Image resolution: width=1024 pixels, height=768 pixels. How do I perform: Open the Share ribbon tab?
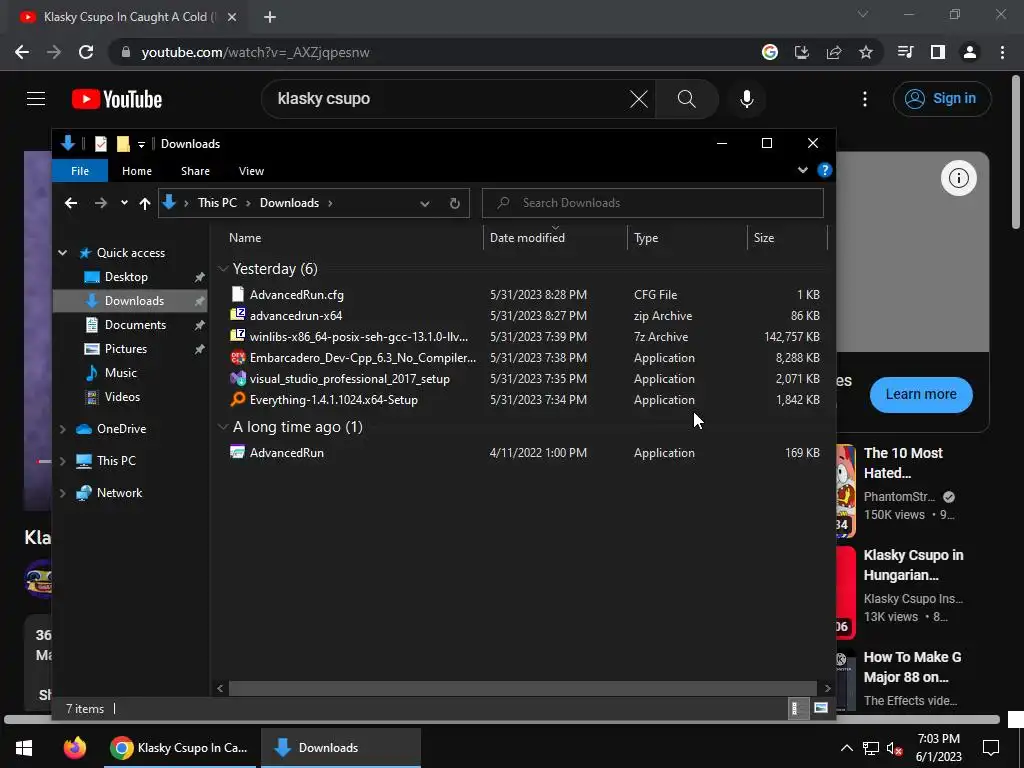click(x=195, y=170)
